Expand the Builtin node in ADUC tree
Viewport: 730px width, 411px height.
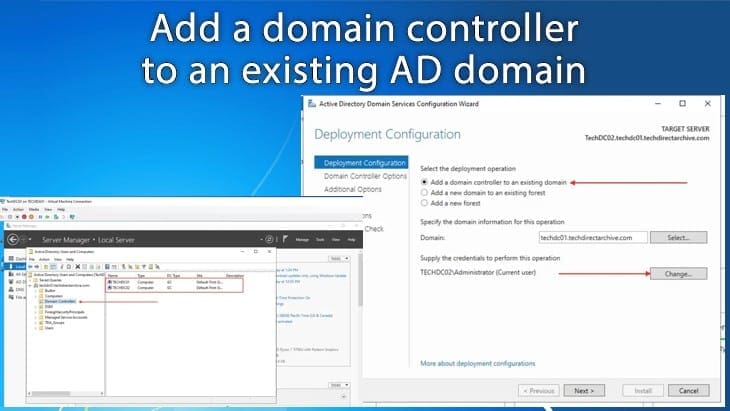[x=35, y=291]
